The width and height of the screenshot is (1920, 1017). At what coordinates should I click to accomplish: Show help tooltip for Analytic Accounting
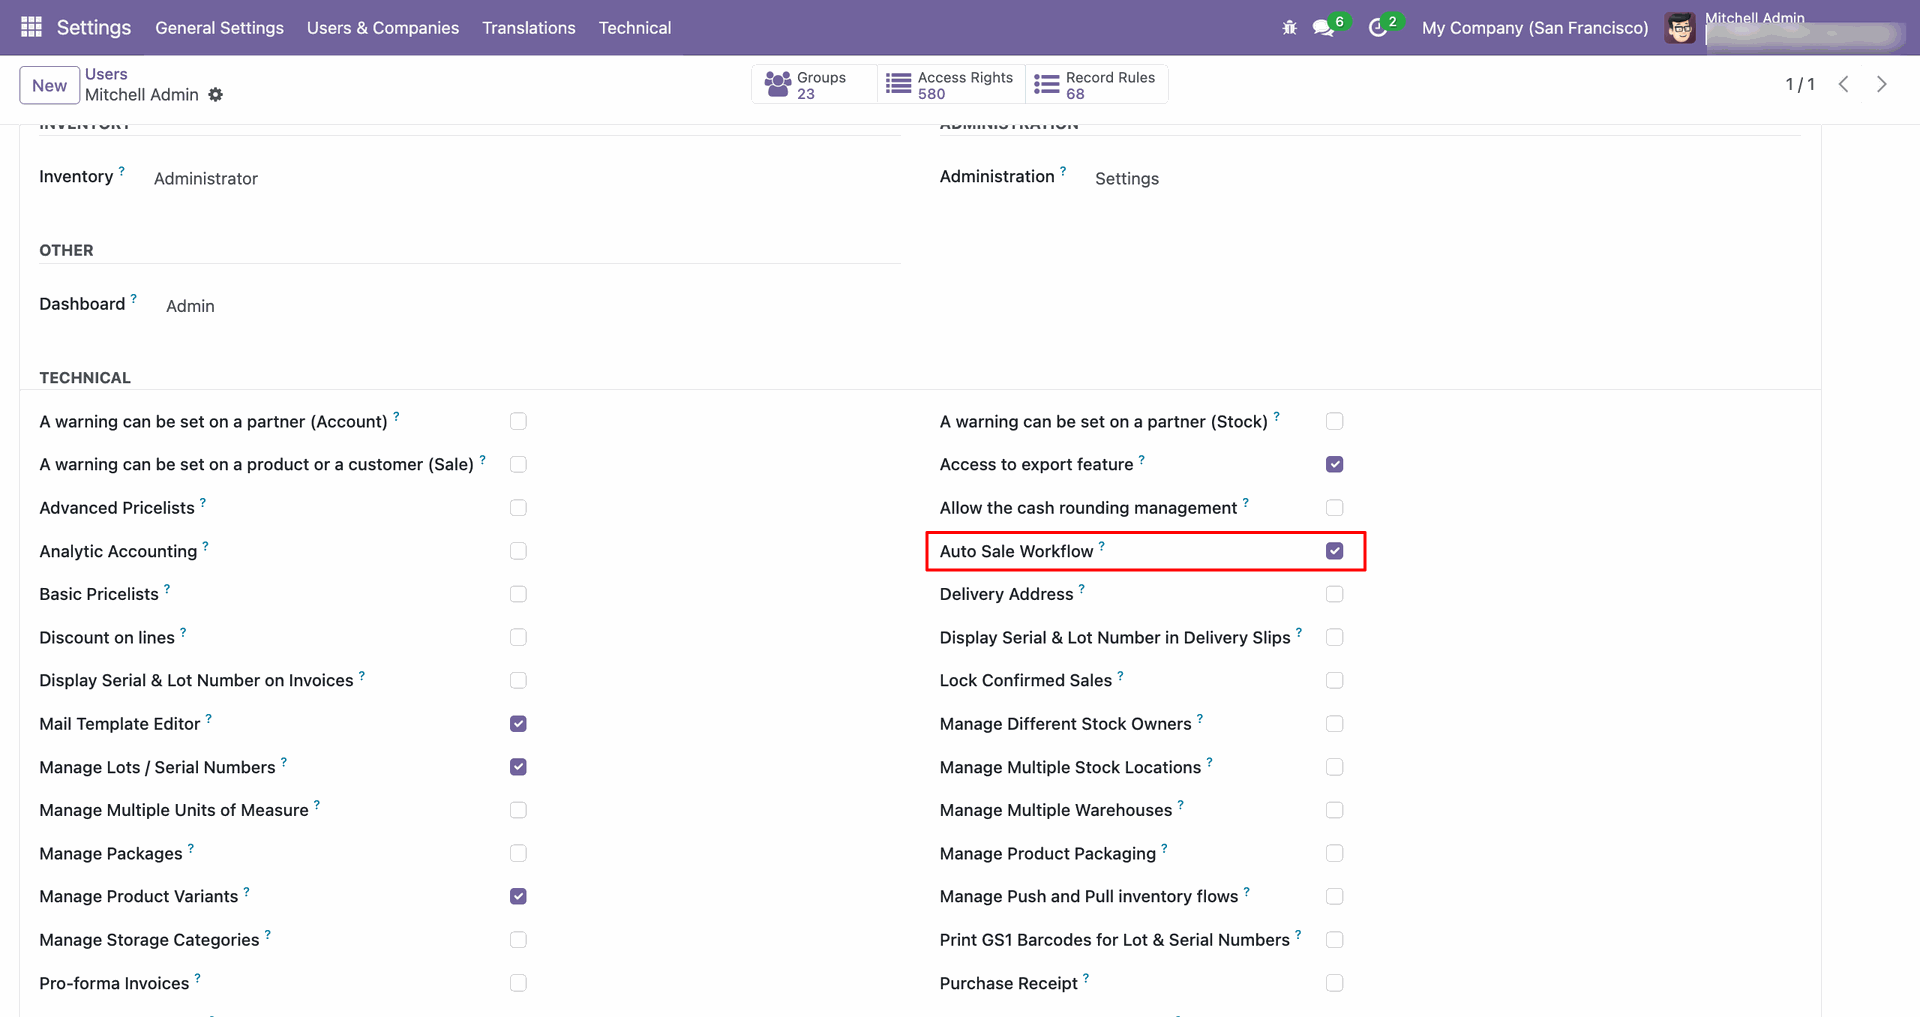(x=205, y=546)
